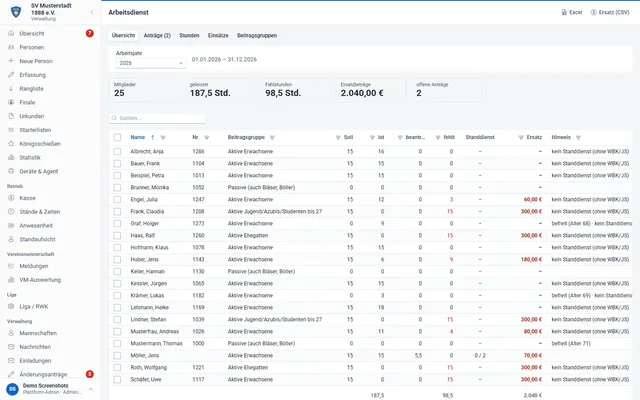The image size is (640, 400).
Task: Export the table to Excel
Action: tap(572, 12)
